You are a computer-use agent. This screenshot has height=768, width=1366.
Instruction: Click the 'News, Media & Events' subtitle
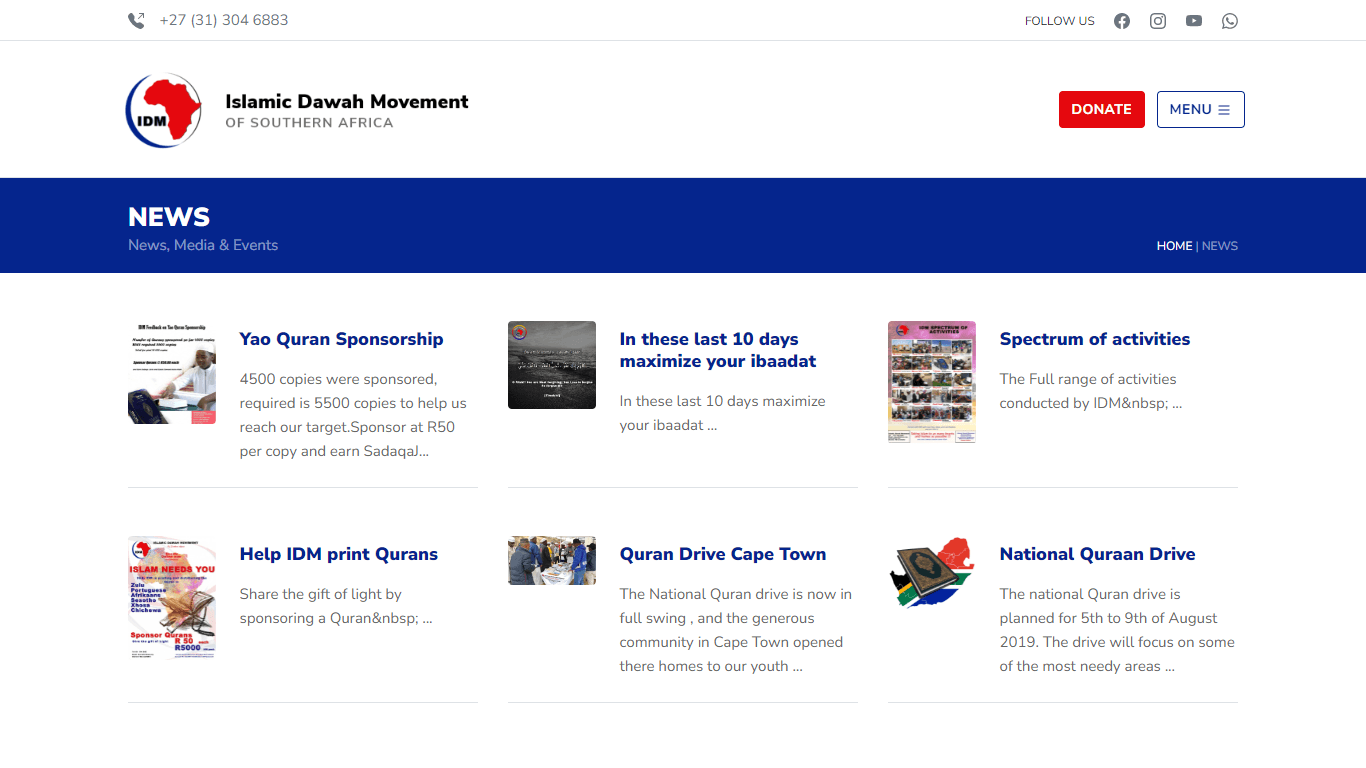click(203, 245)
